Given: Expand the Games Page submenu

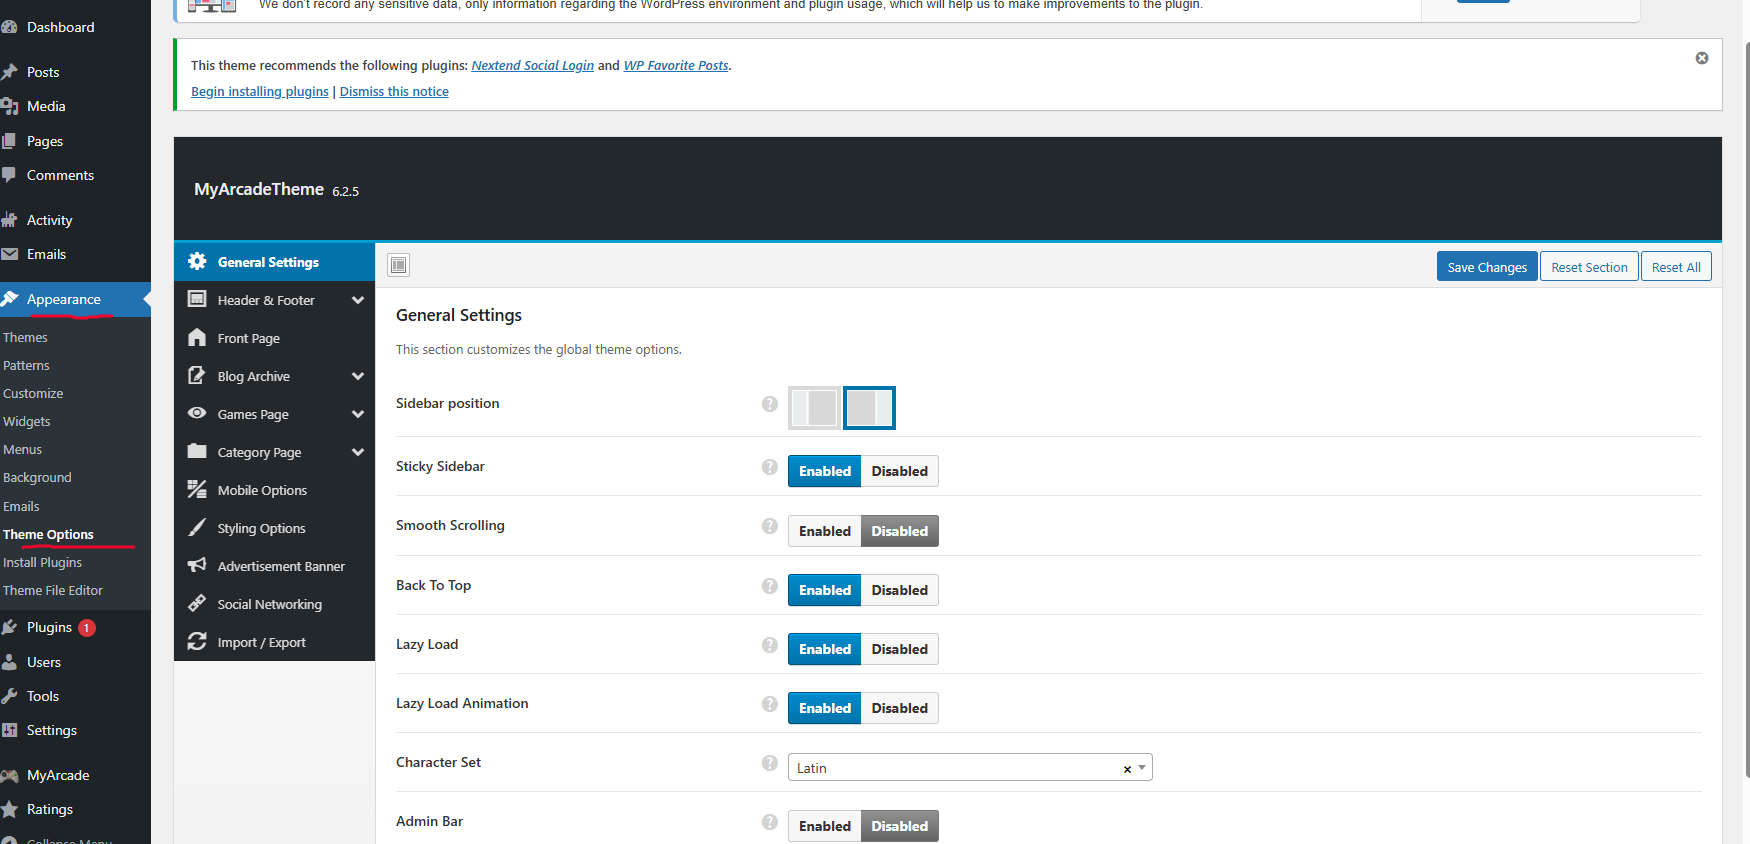Looking at the screenshot, I should tap(358, 414).
